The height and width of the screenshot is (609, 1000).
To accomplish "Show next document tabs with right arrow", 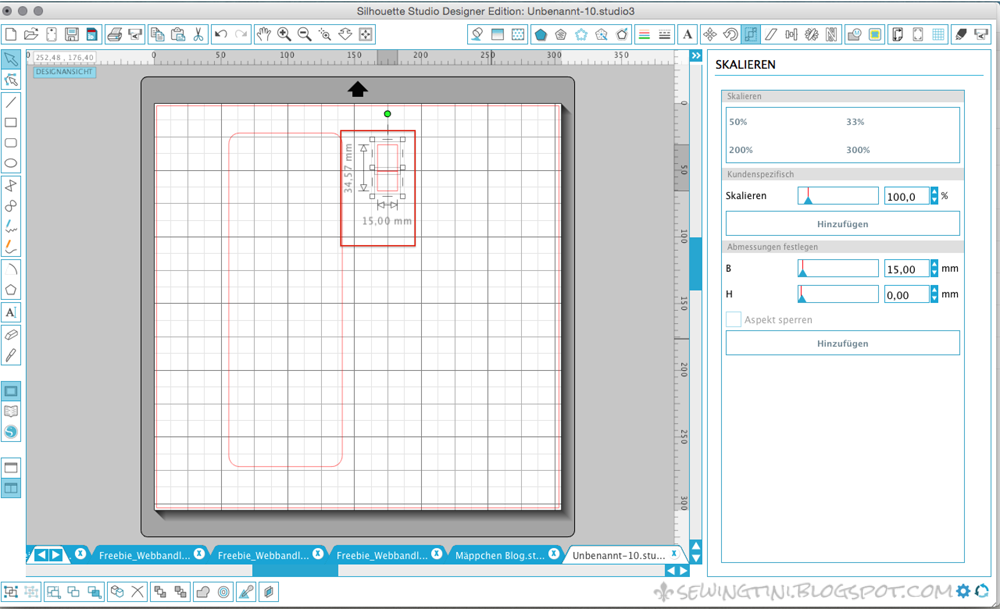I will [56, 555].
